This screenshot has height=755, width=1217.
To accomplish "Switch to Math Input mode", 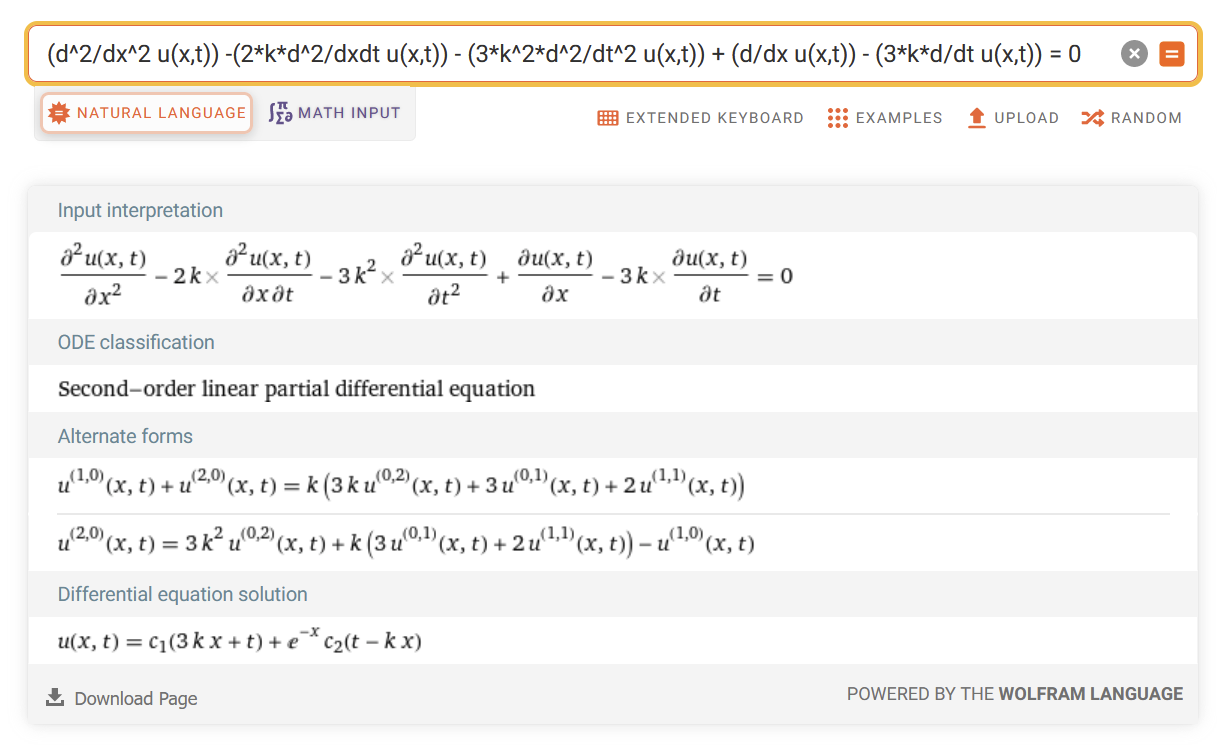I will pos(334,113).
